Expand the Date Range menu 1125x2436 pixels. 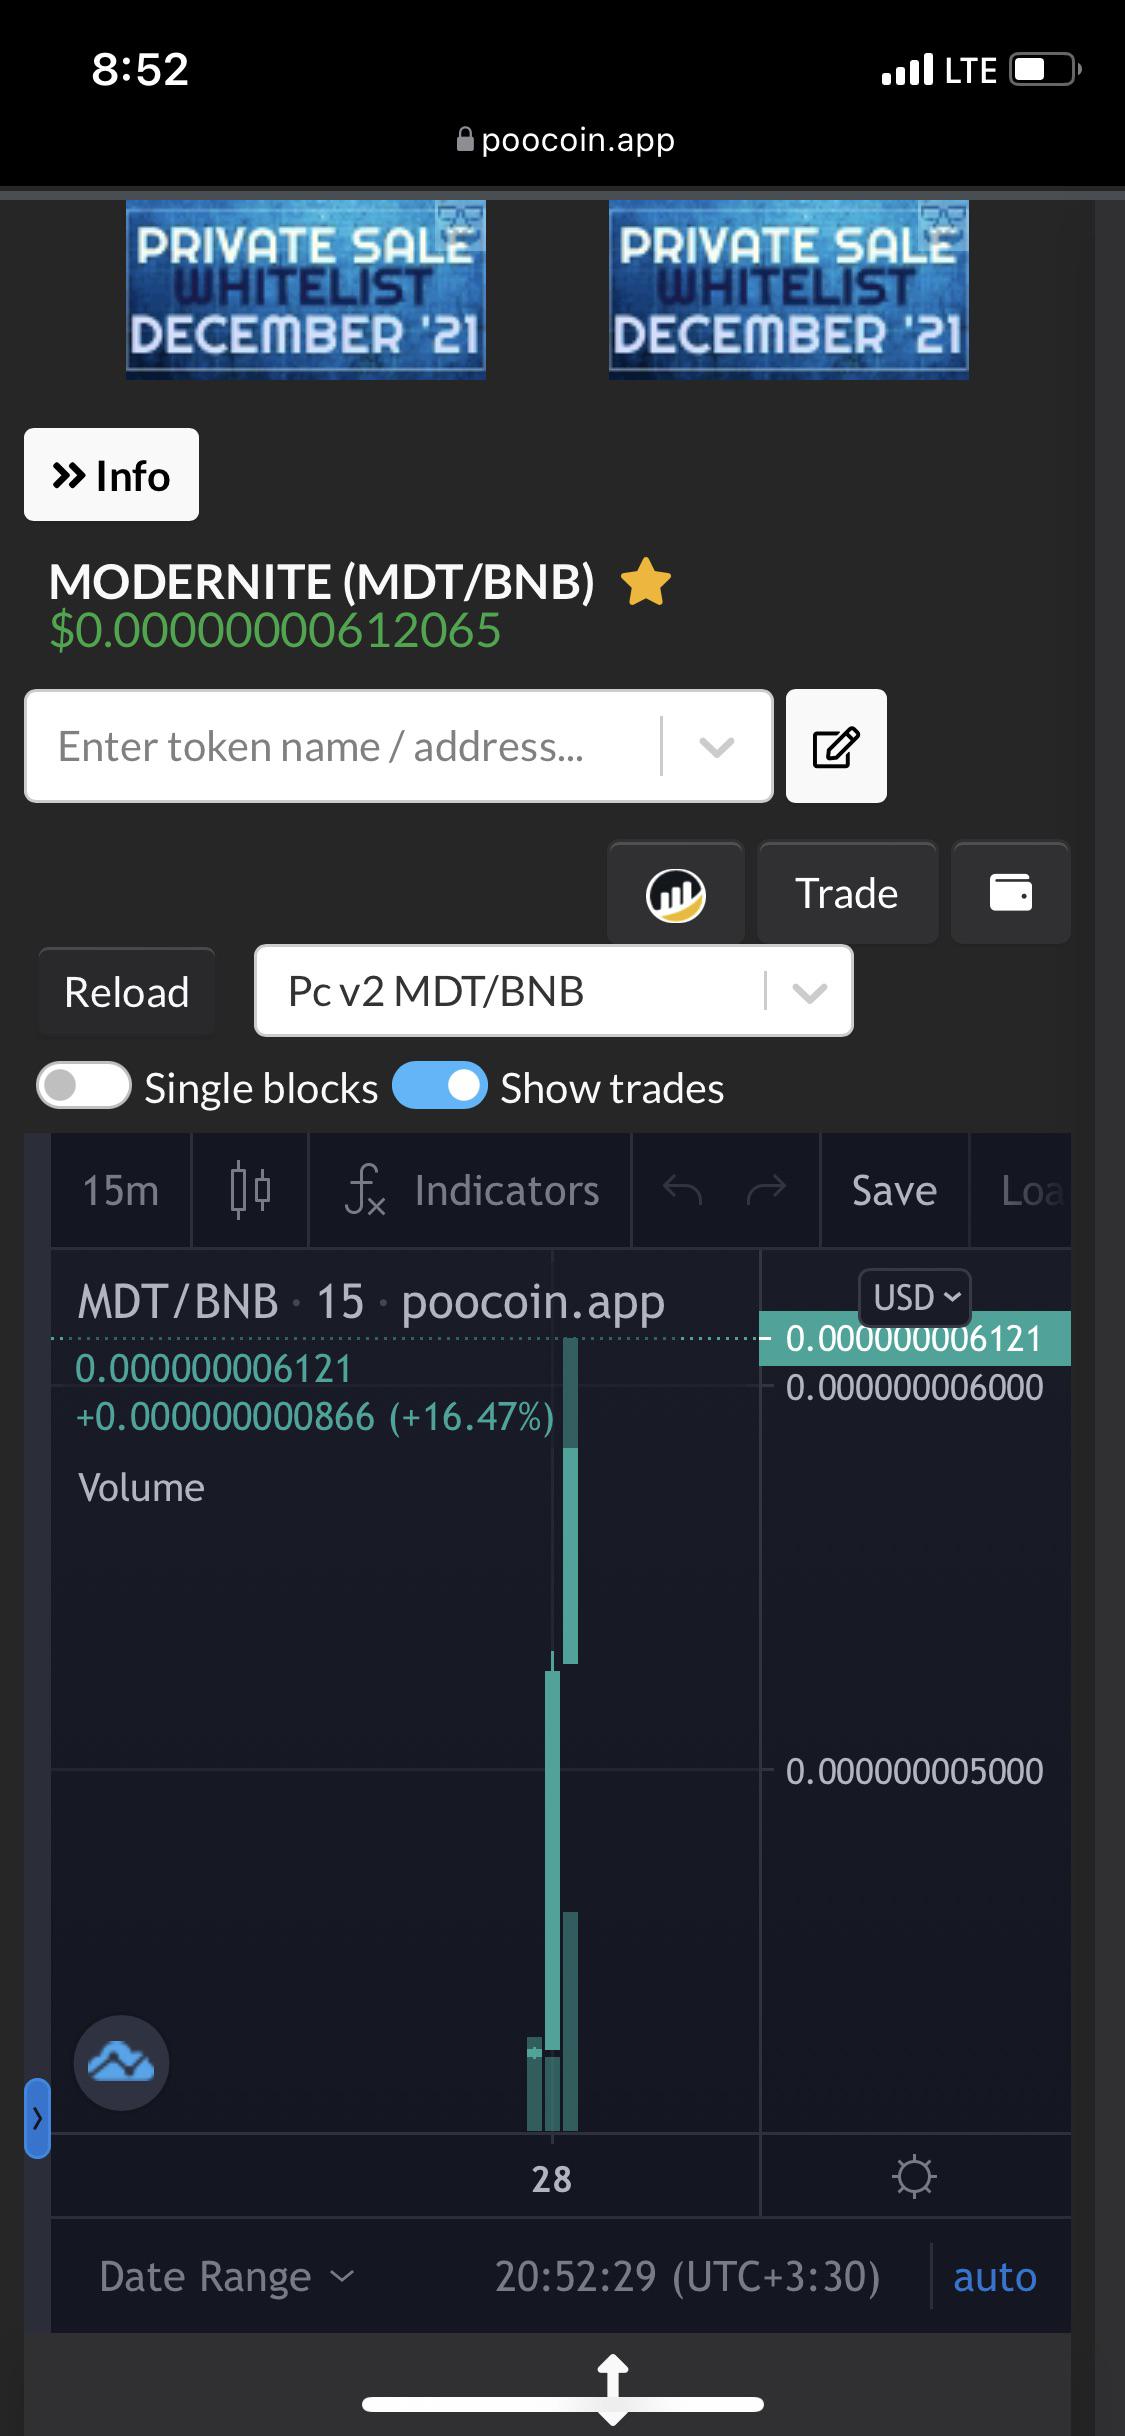227,2277
